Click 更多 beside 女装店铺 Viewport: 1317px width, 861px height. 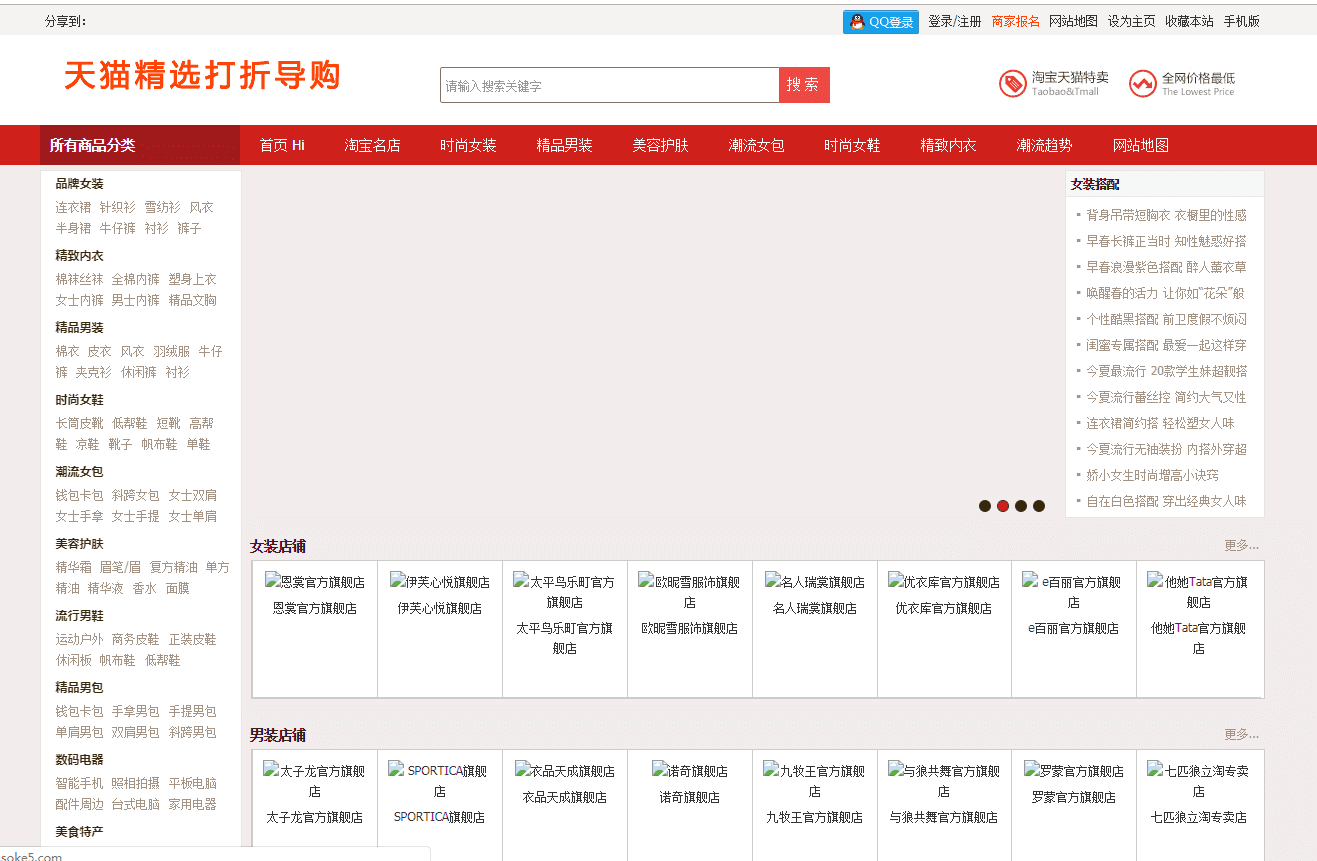pyautogui.click(x=1242, y=546)
